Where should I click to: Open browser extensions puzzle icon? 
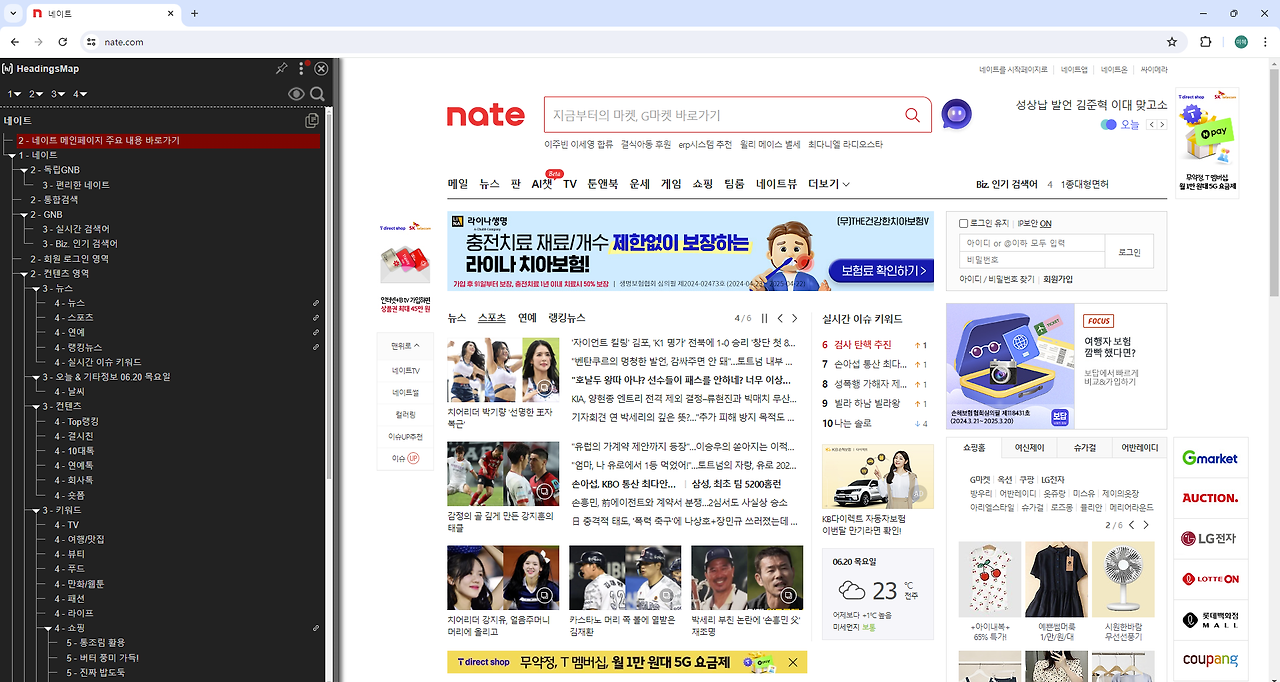1206,42
